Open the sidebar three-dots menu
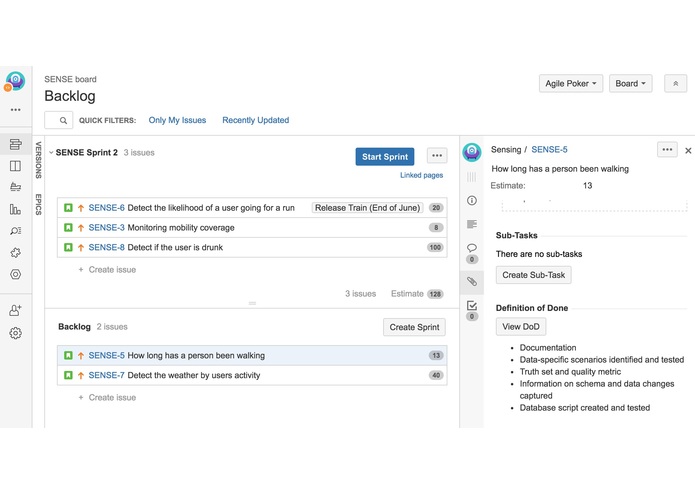Screen dimensions: 695x494 point(16,109)
